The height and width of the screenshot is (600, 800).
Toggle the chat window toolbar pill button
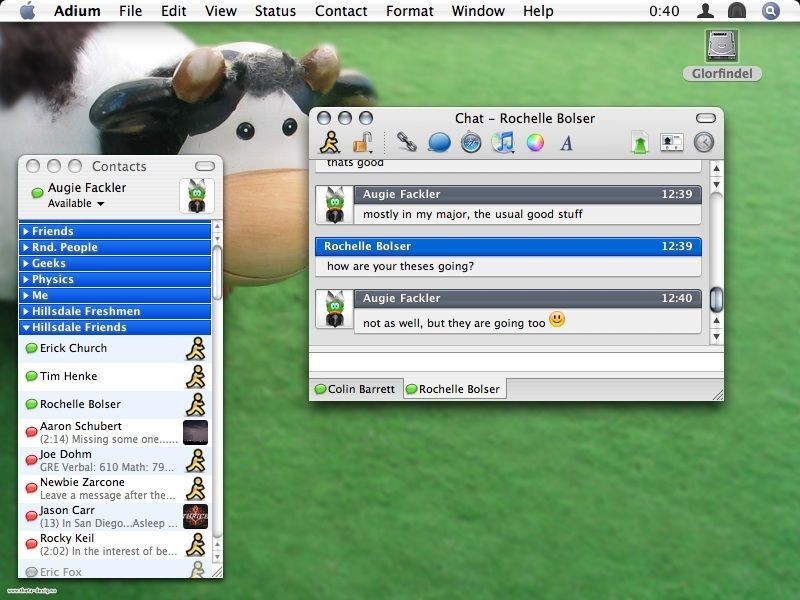[706, 118]
